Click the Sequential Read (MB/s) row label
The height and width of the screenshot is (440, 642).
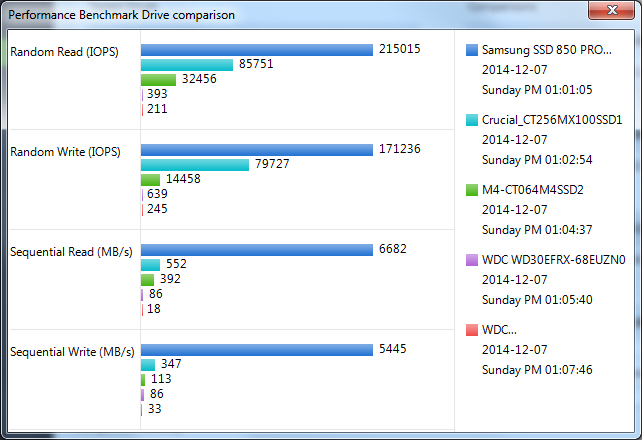[71, 252]
